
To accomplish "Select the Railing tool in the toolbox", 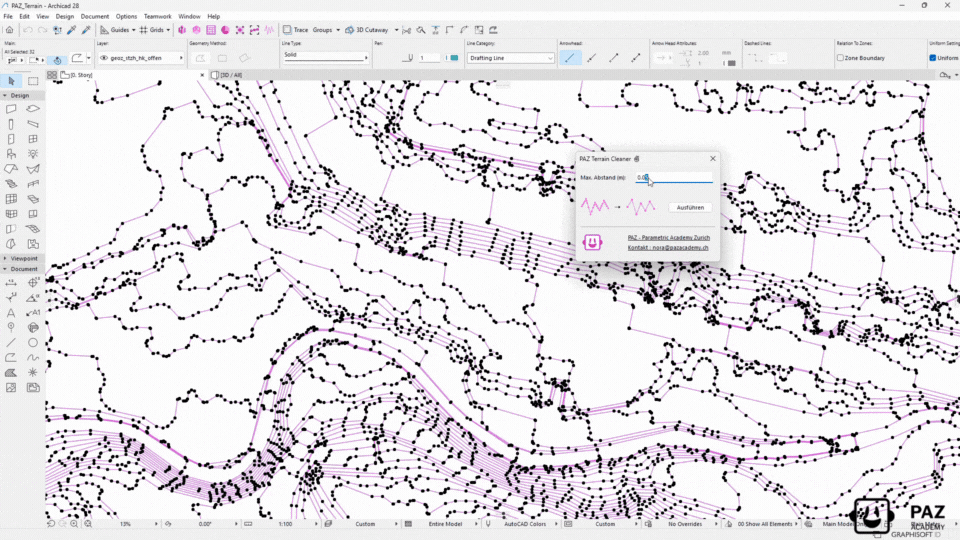I will (x=33, y=184).
